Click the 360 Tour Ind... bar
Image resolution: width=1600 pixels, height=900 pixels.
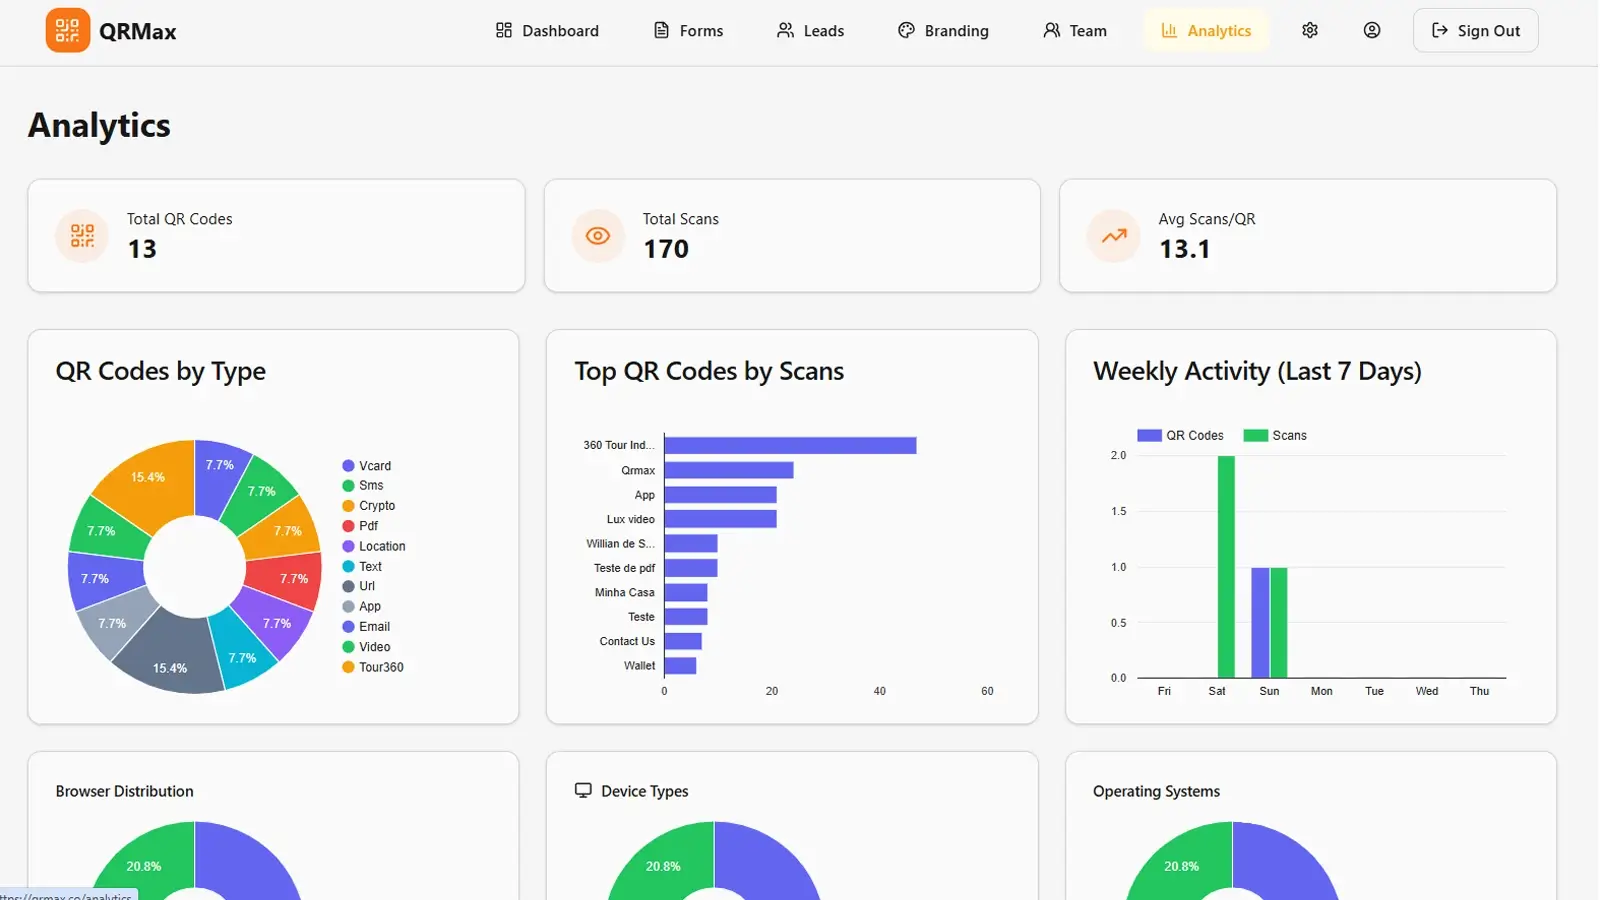point(790,446)
